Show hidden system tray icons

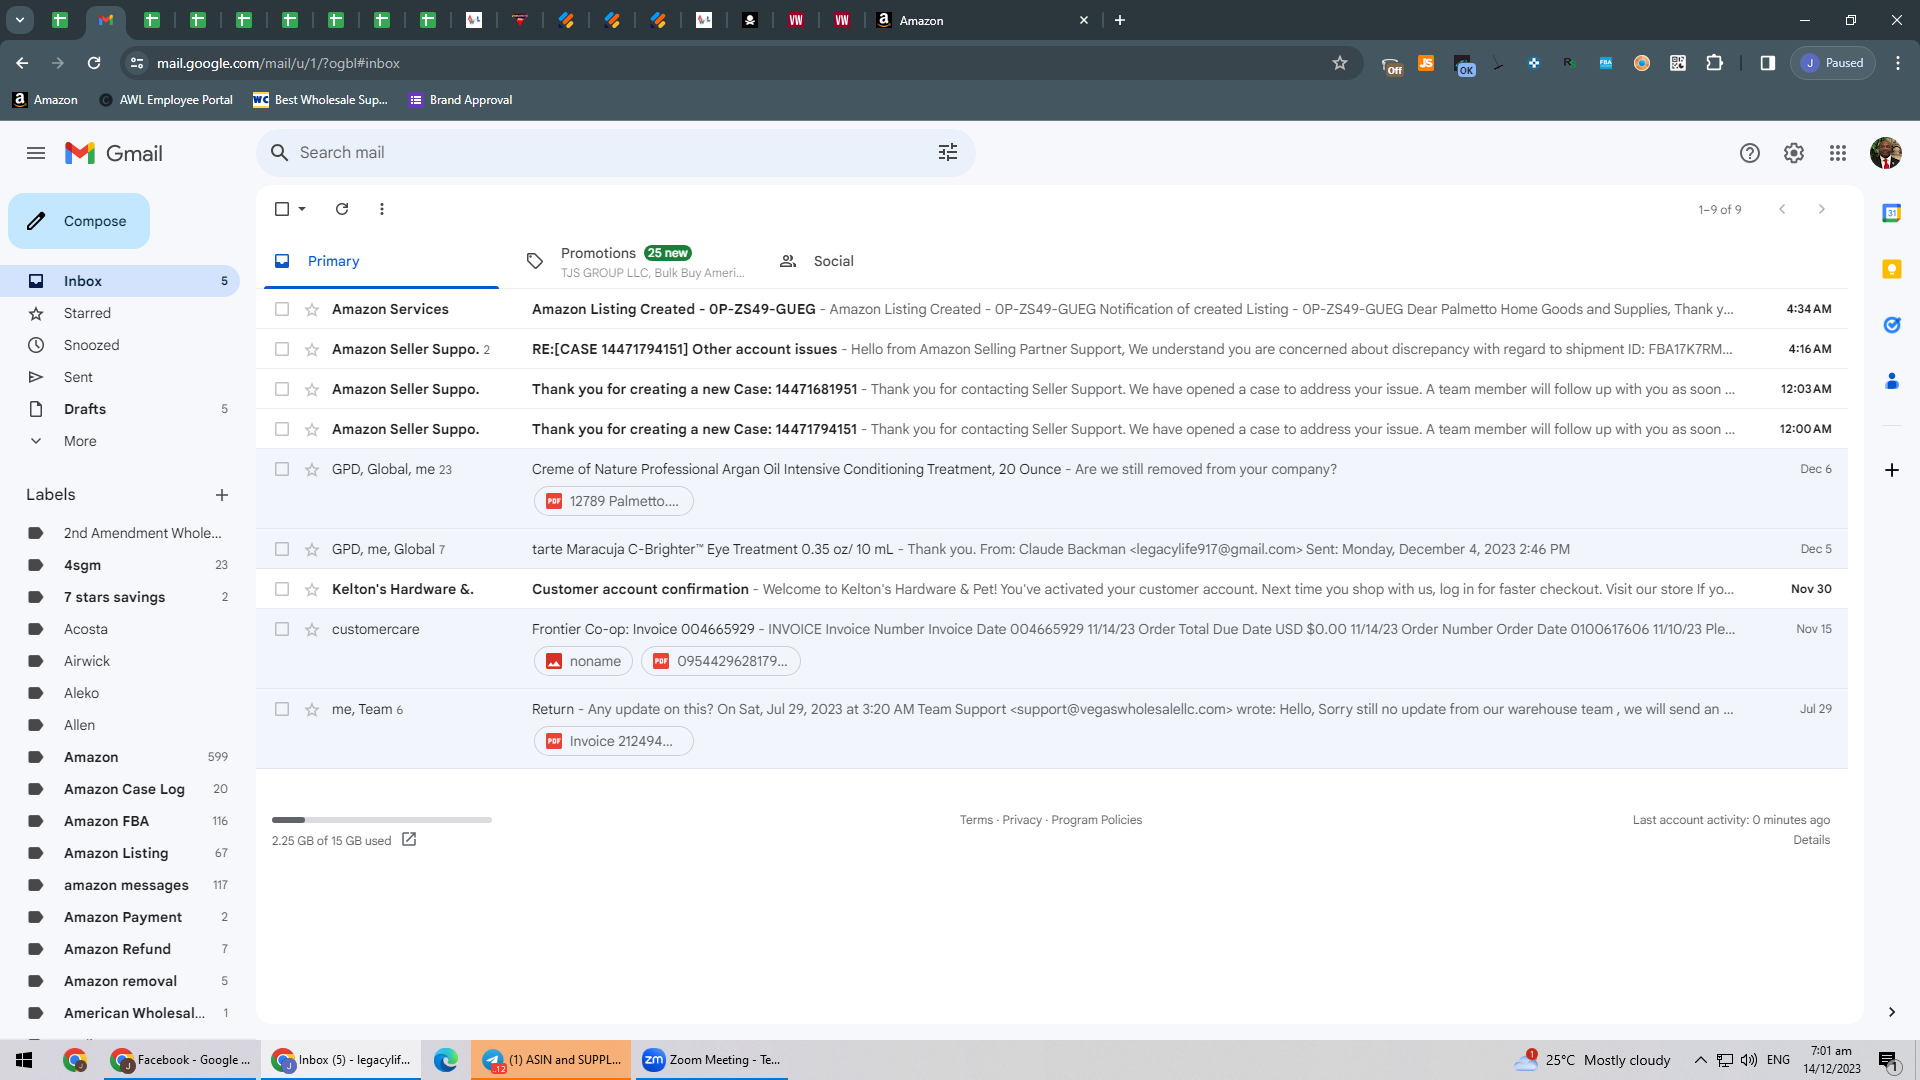1700,1060
